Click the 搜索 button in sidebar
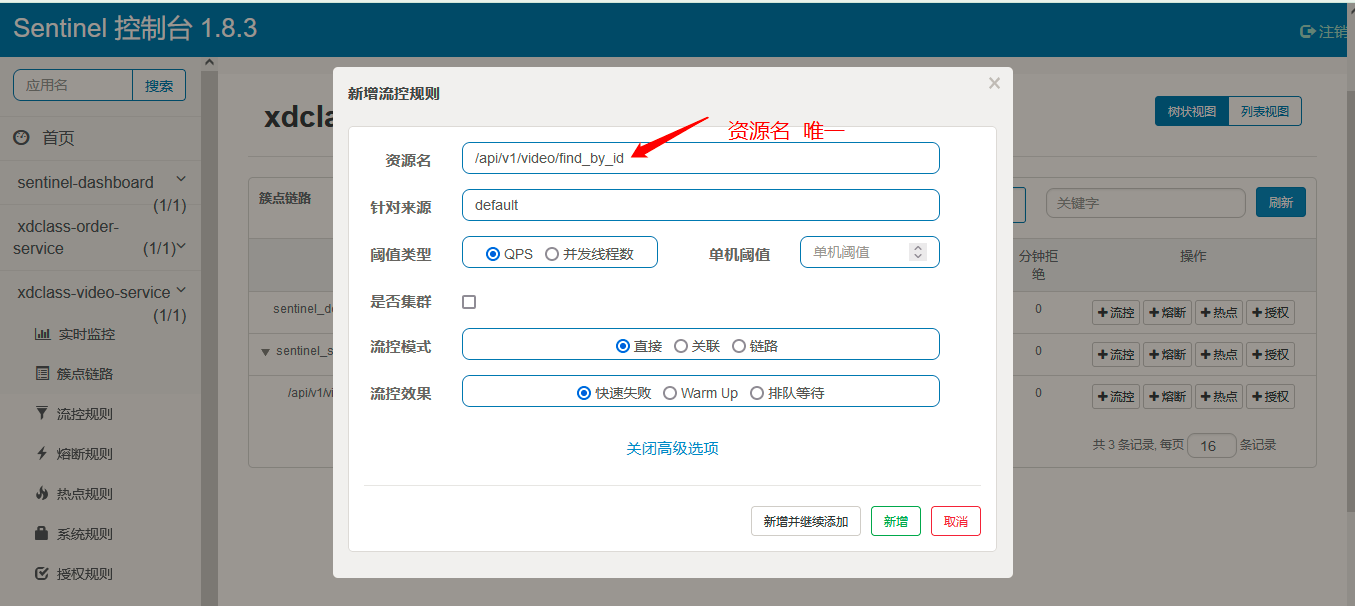 [159, 86]
